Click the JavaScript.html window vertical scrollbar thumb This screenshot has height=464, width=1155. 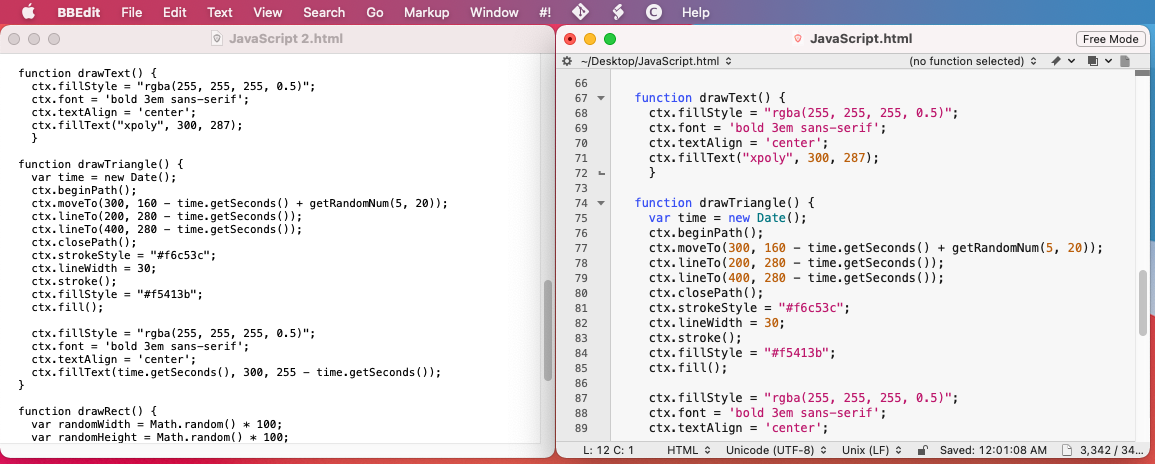[x=1142, y=303]
